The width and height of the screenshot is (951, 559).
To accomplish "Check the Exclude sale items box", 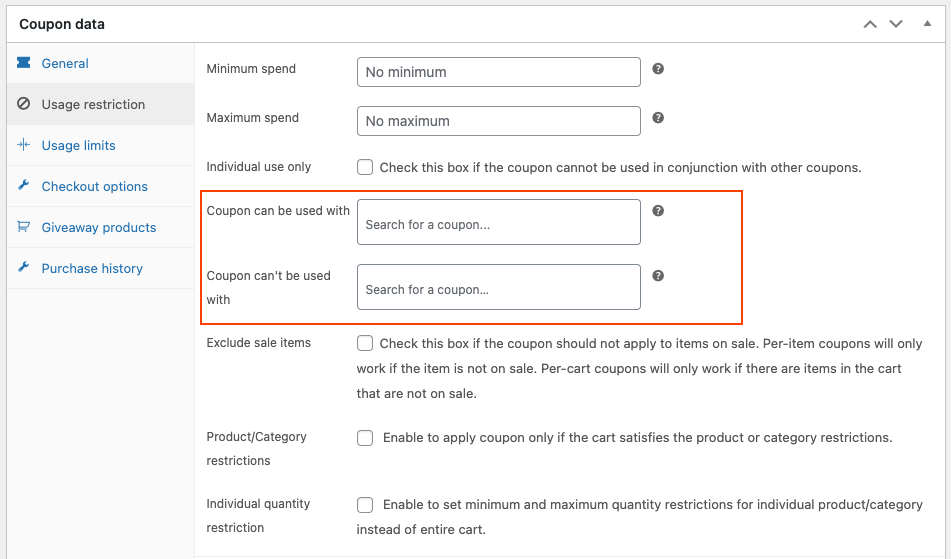I will (x=365, y=343).
